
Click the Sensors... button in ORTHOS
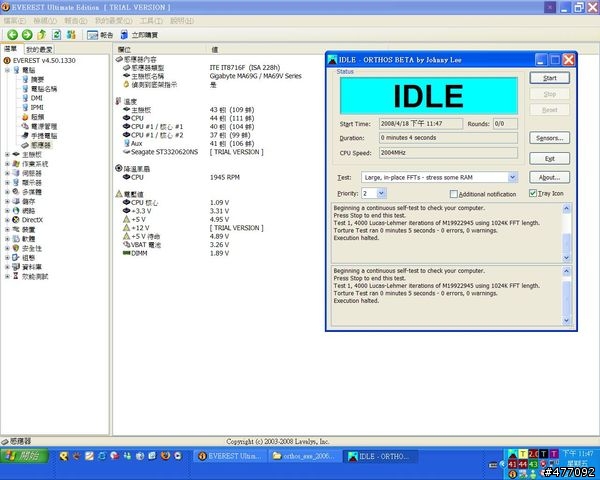tap(549, 138)
